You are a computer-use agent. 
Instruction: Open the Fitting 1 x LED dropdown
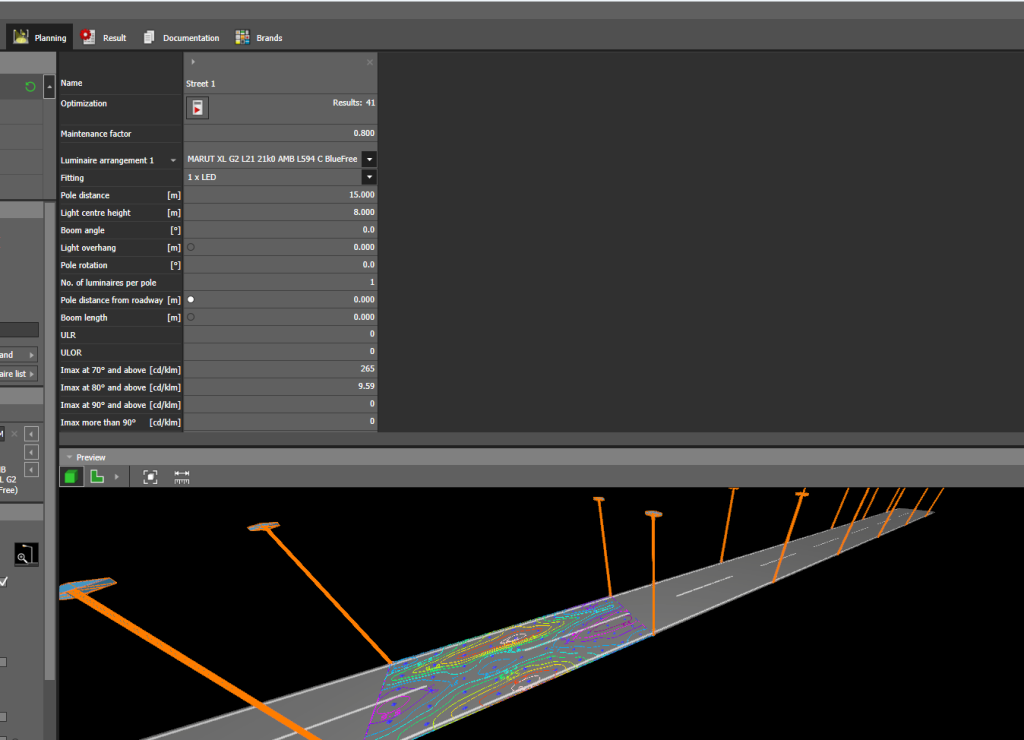[x=370, y=177]
